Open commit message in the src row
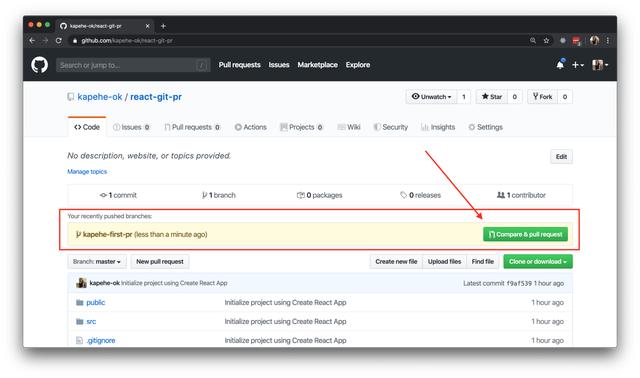This screenshot has height=378, width=640. click(x=285, y=322)
